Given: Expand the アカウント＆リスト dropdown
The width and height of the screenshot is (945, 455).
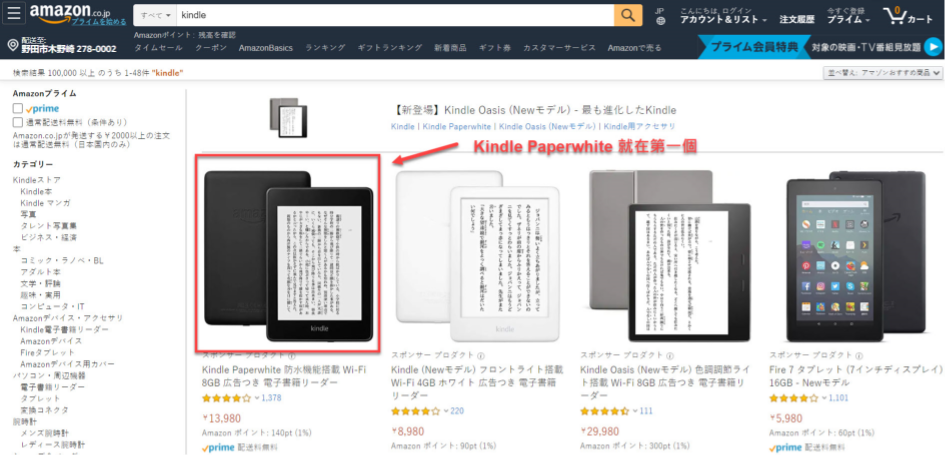Looking at the screenshot, I should point(723,19).
